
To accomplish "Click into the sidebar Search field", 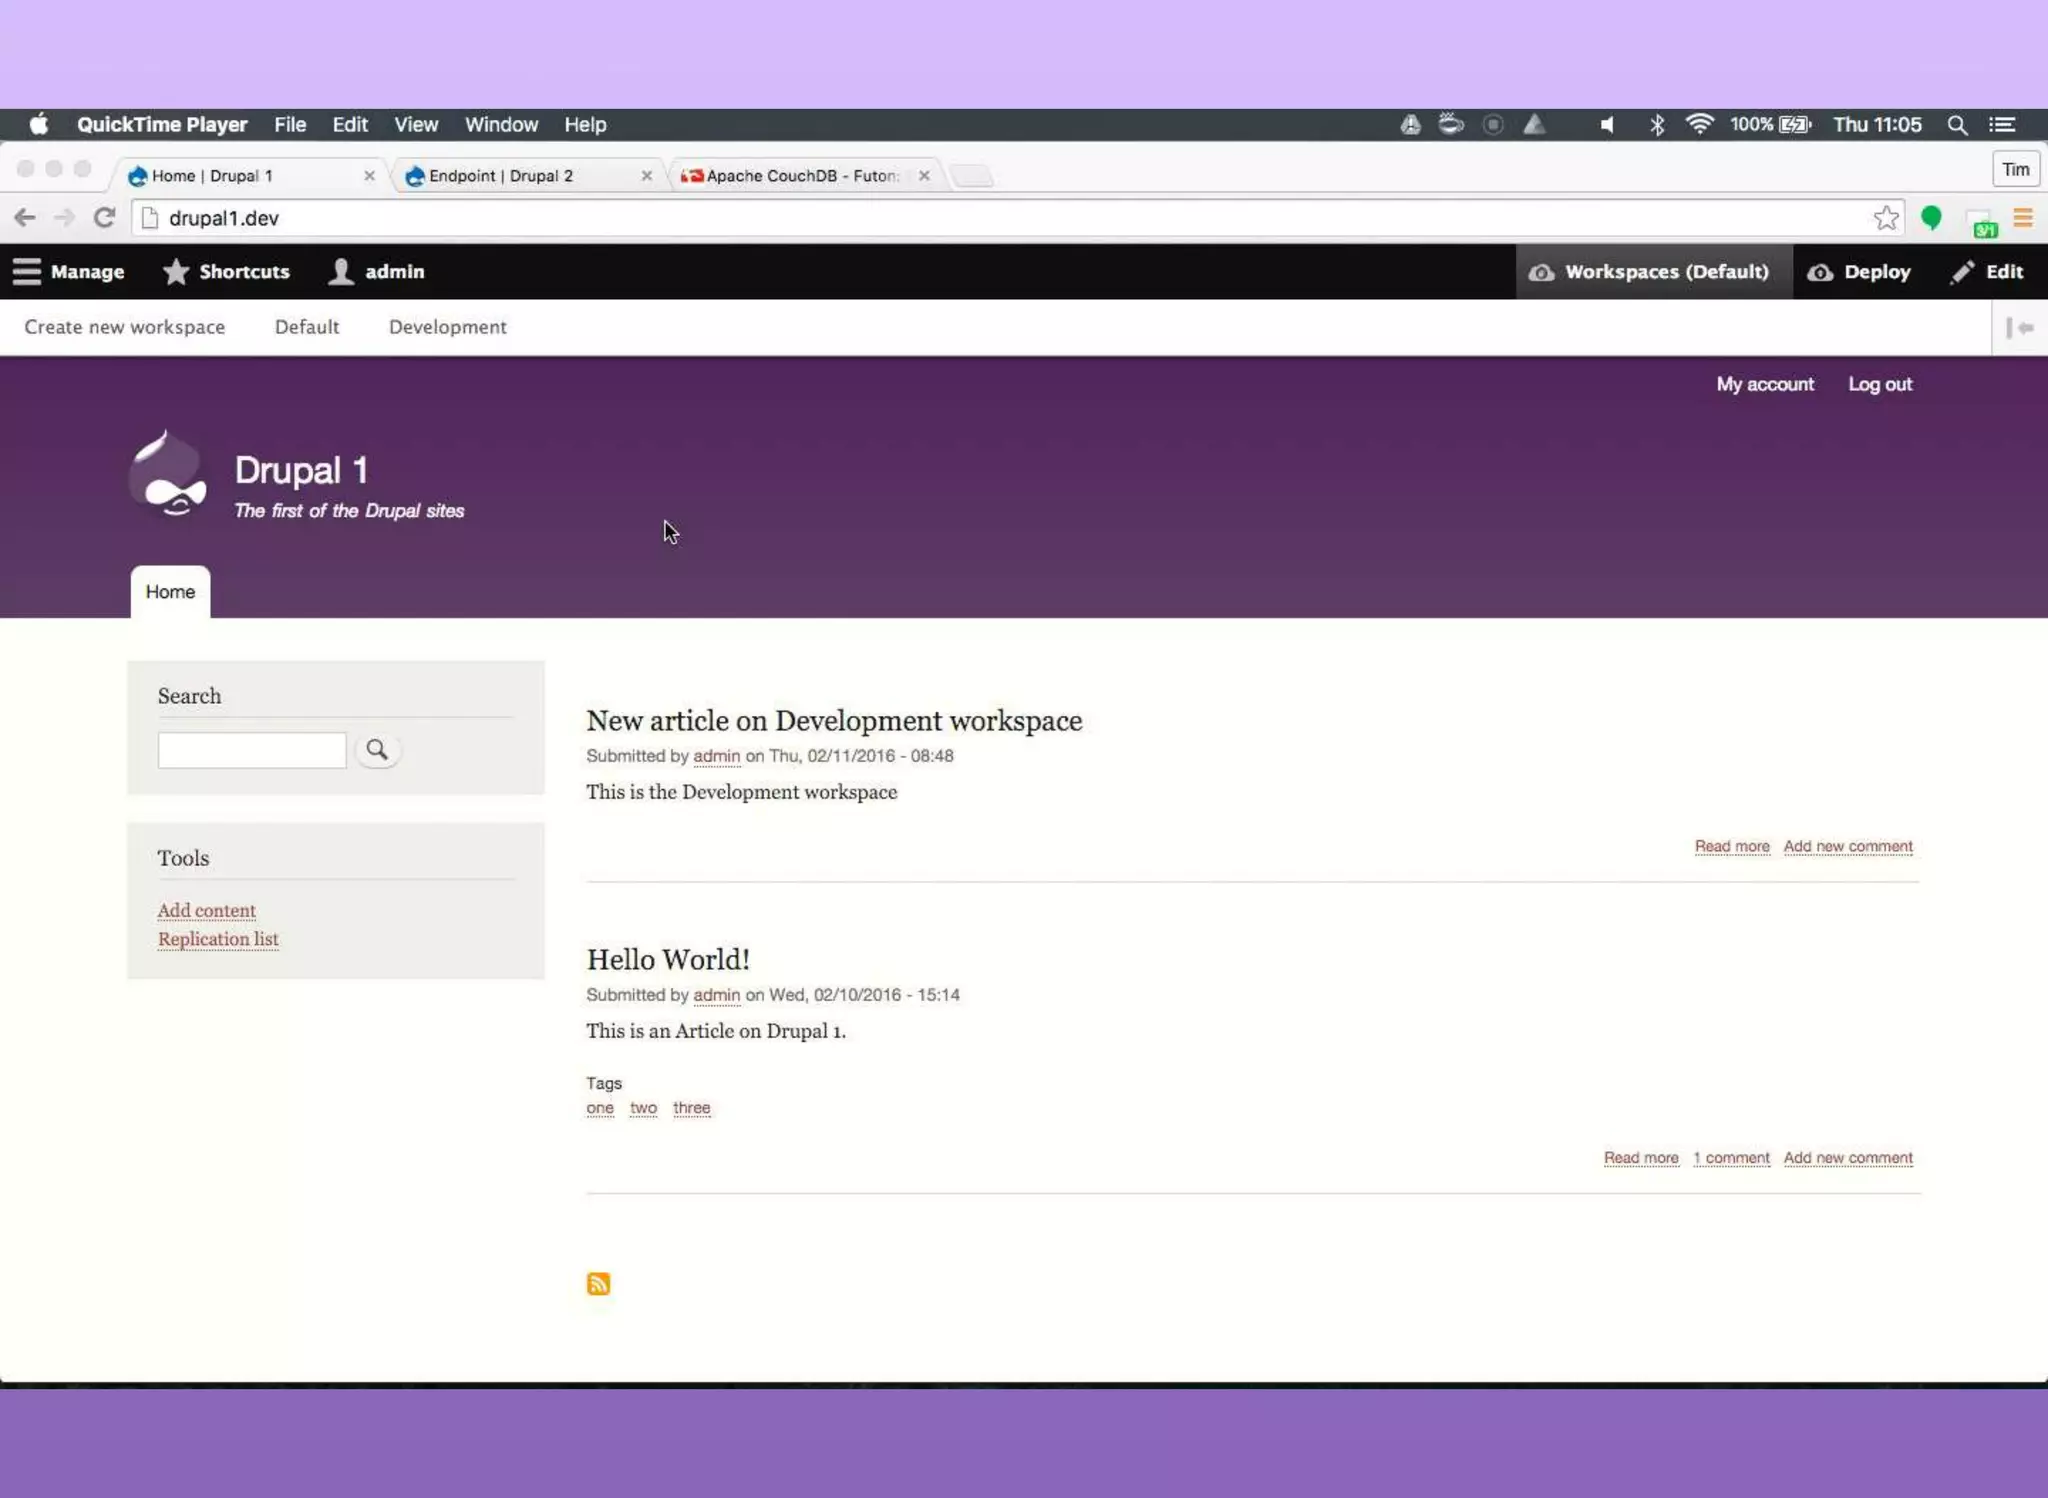I will (252, 750).
